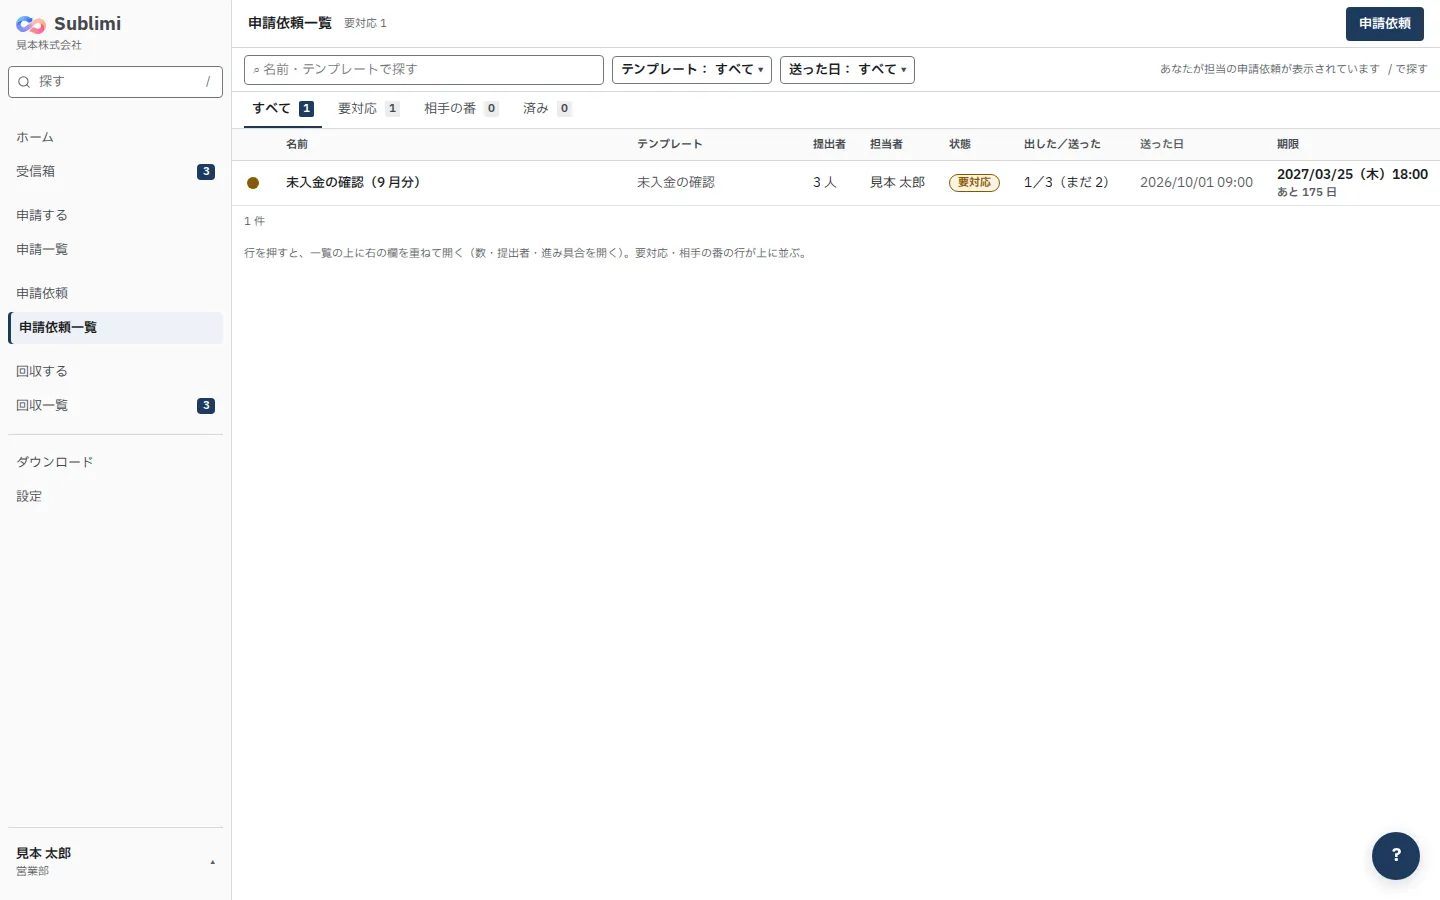Go to ホーム in the sidebar
Image resolution: width=1440 pixels, height=900 pixels.
pyautogui.click(x=115, y=138)
